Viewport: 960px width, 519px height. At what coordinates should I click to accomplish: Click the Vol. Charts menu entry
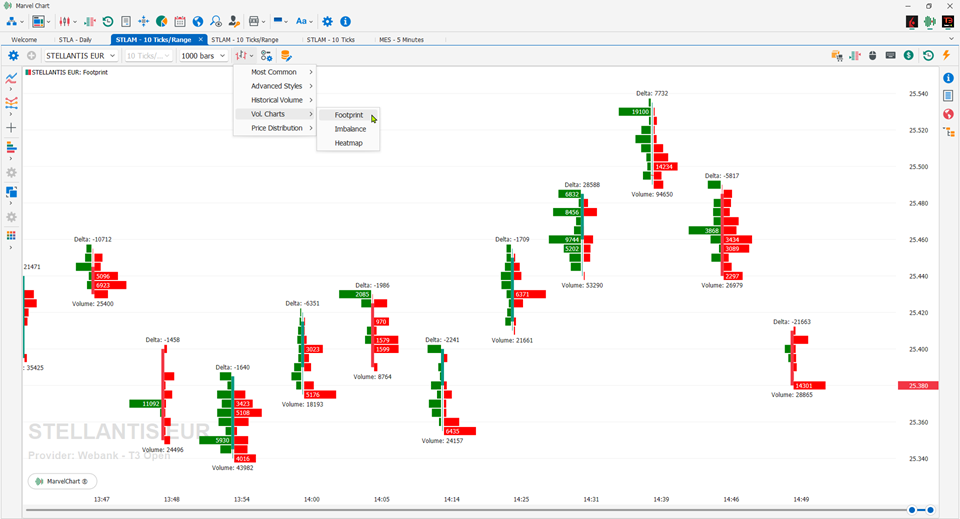coord(275,114)
